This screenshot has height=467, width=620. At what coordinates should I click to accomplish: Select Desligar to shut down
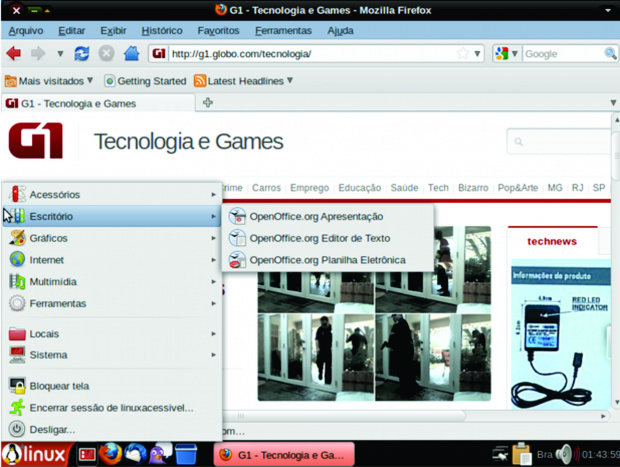(112, 429)
